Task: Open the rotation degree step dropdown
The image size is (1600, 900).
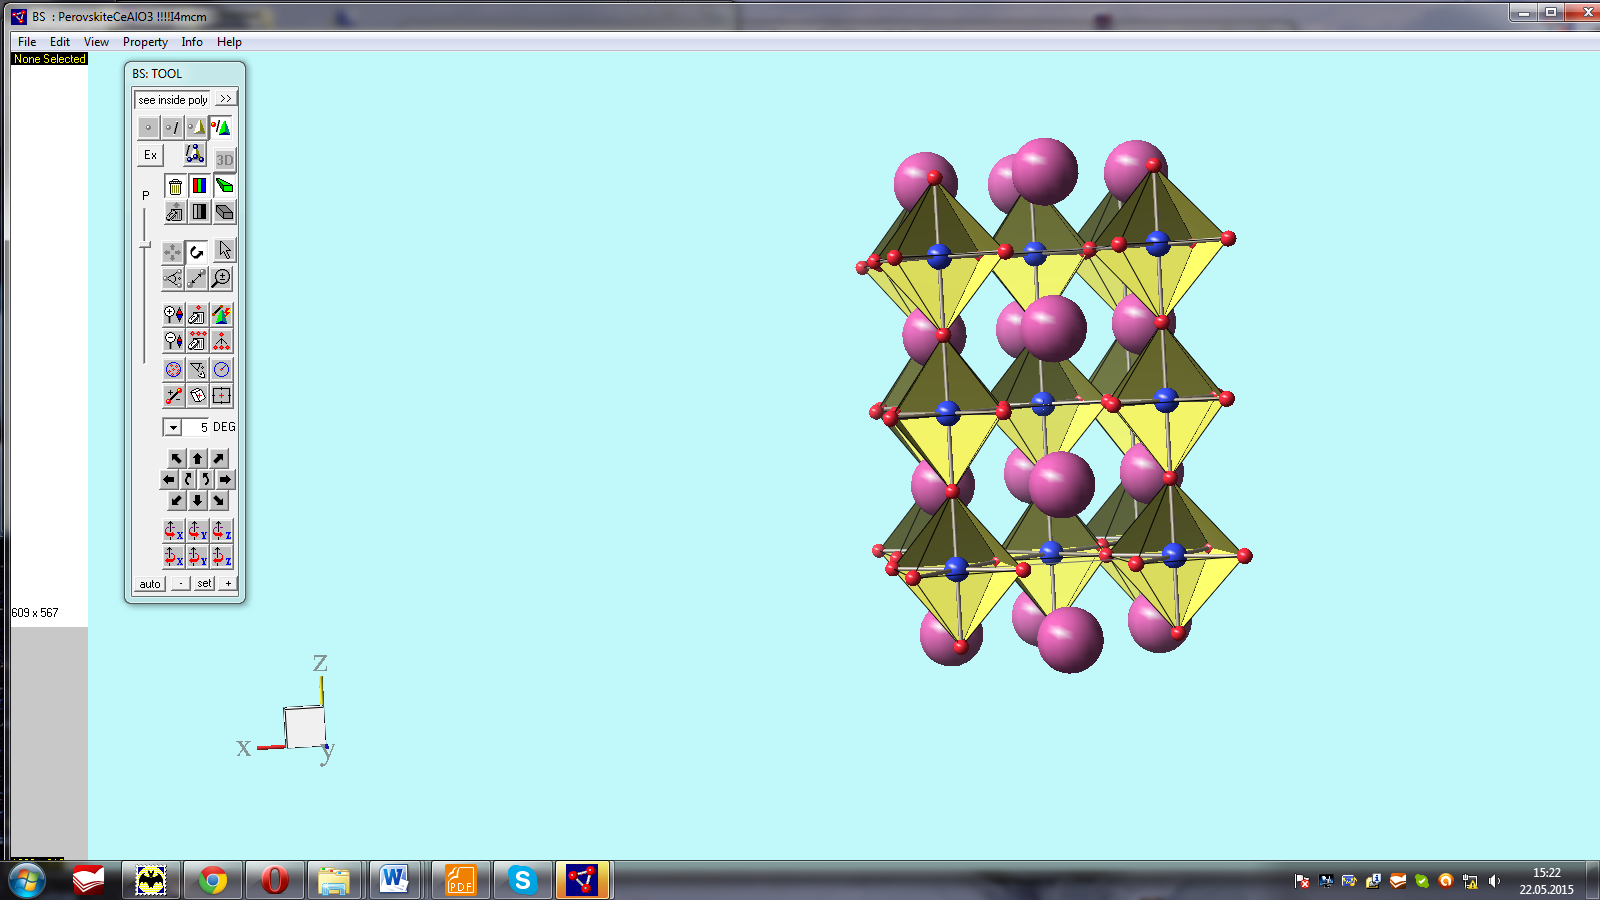Action: (172, 427)
